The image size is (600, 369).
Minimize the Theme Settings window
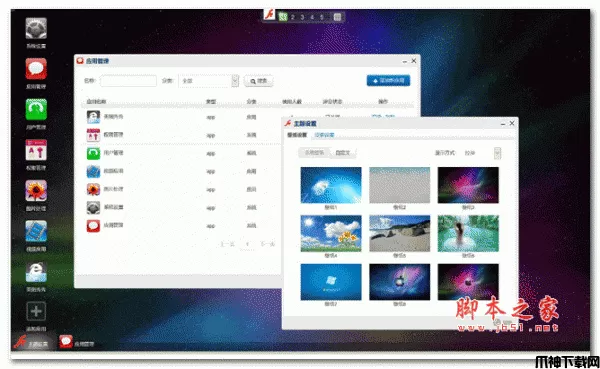tap(503, 124)
